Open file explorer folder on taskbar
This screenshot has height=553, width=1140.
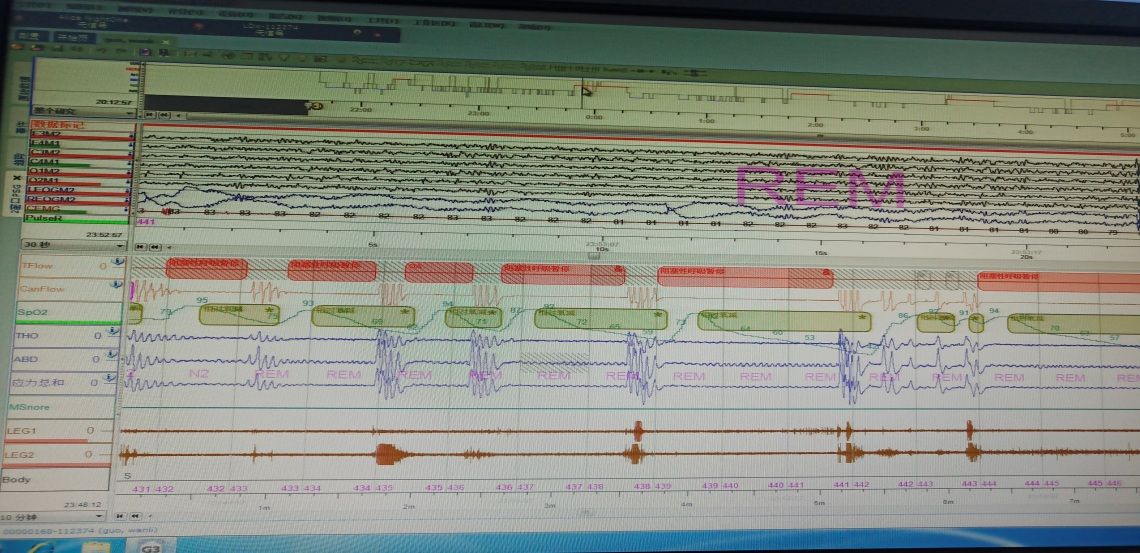(95, 547)
